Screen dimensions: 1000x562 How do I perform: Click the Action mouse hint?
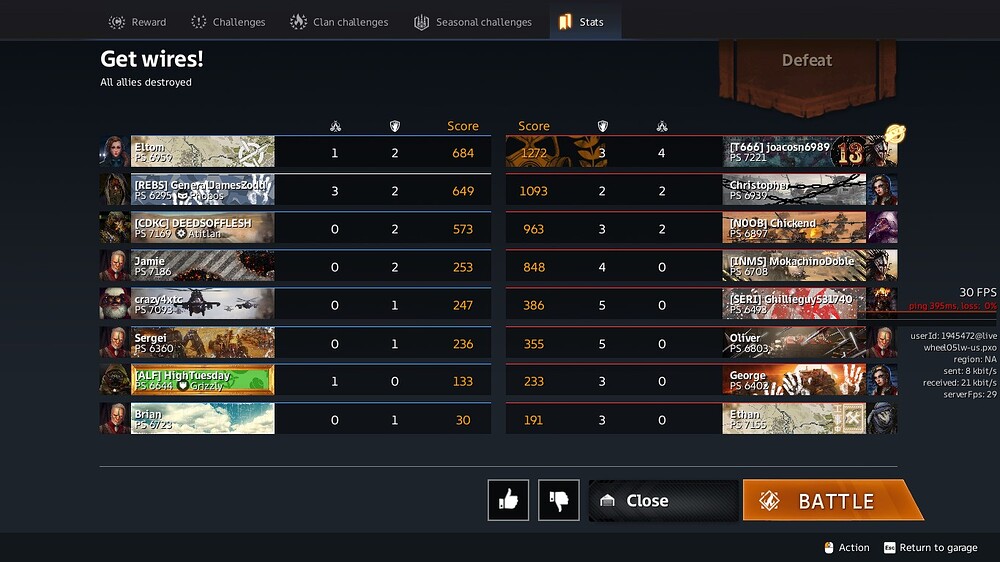847,547
